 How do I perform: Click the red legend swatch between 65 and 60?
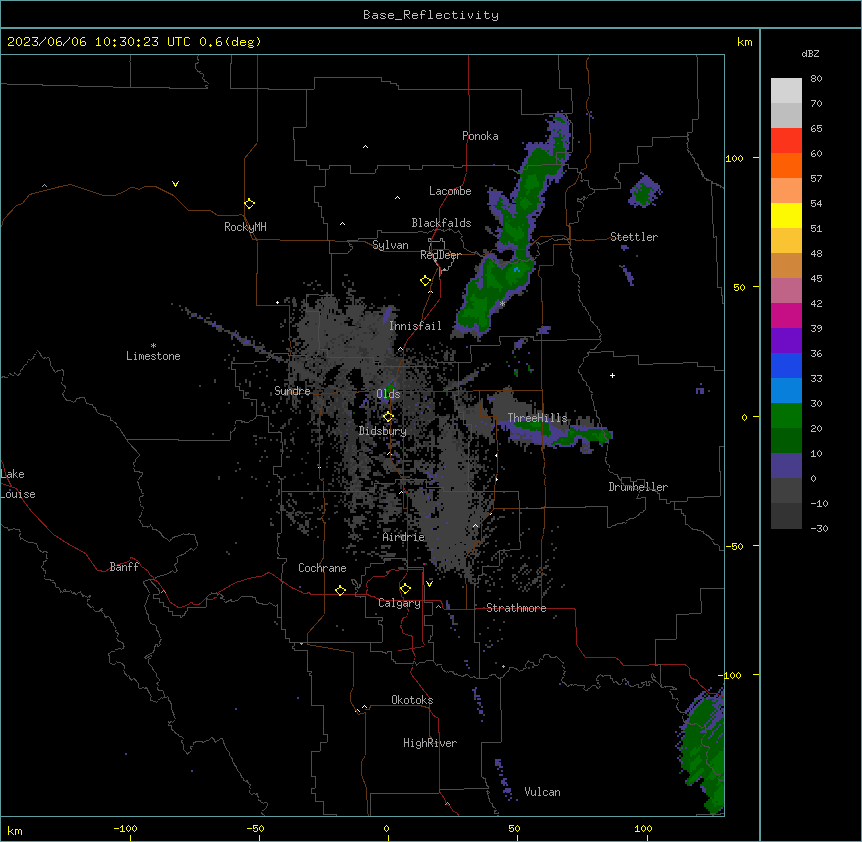786,141
